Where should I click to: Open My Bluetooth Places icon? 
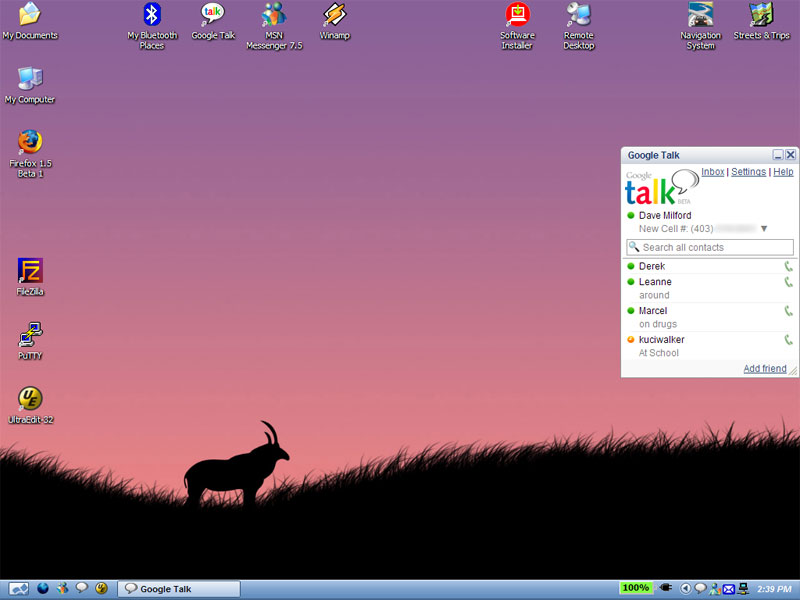pyautogui.click(x=152, y=15)
